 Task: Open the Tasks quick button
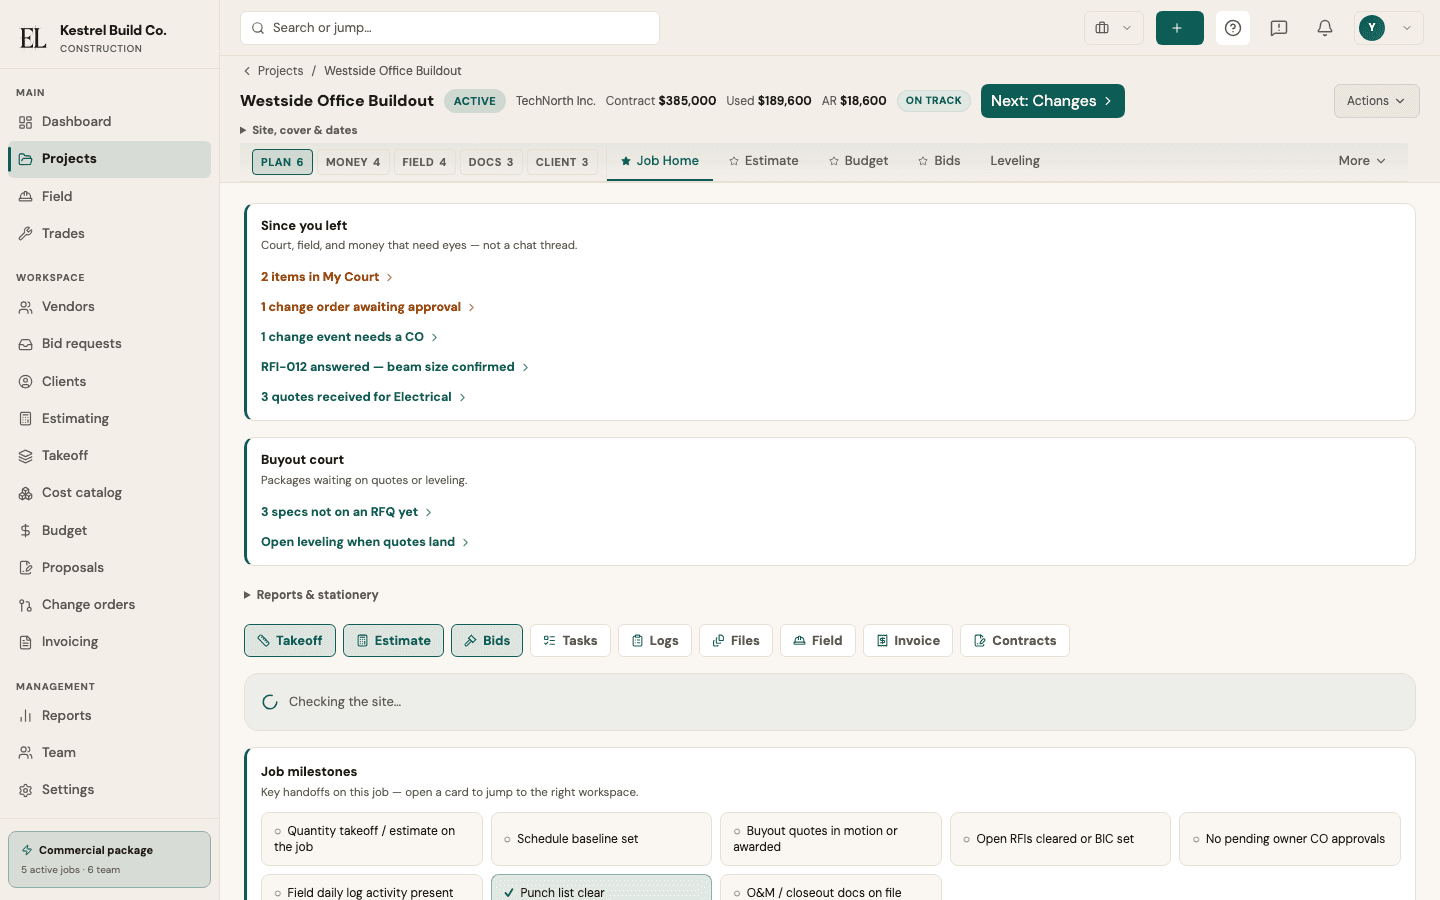pos(570,641)
